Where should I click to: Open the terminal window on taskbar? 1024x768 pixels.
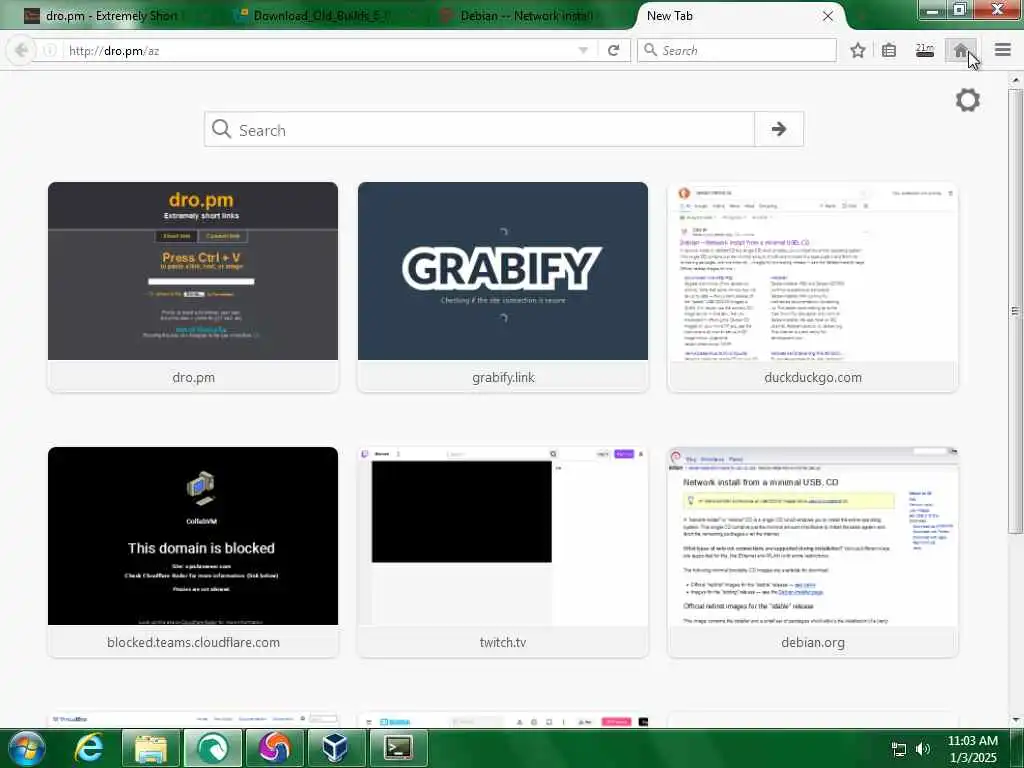tap(398, 748)
